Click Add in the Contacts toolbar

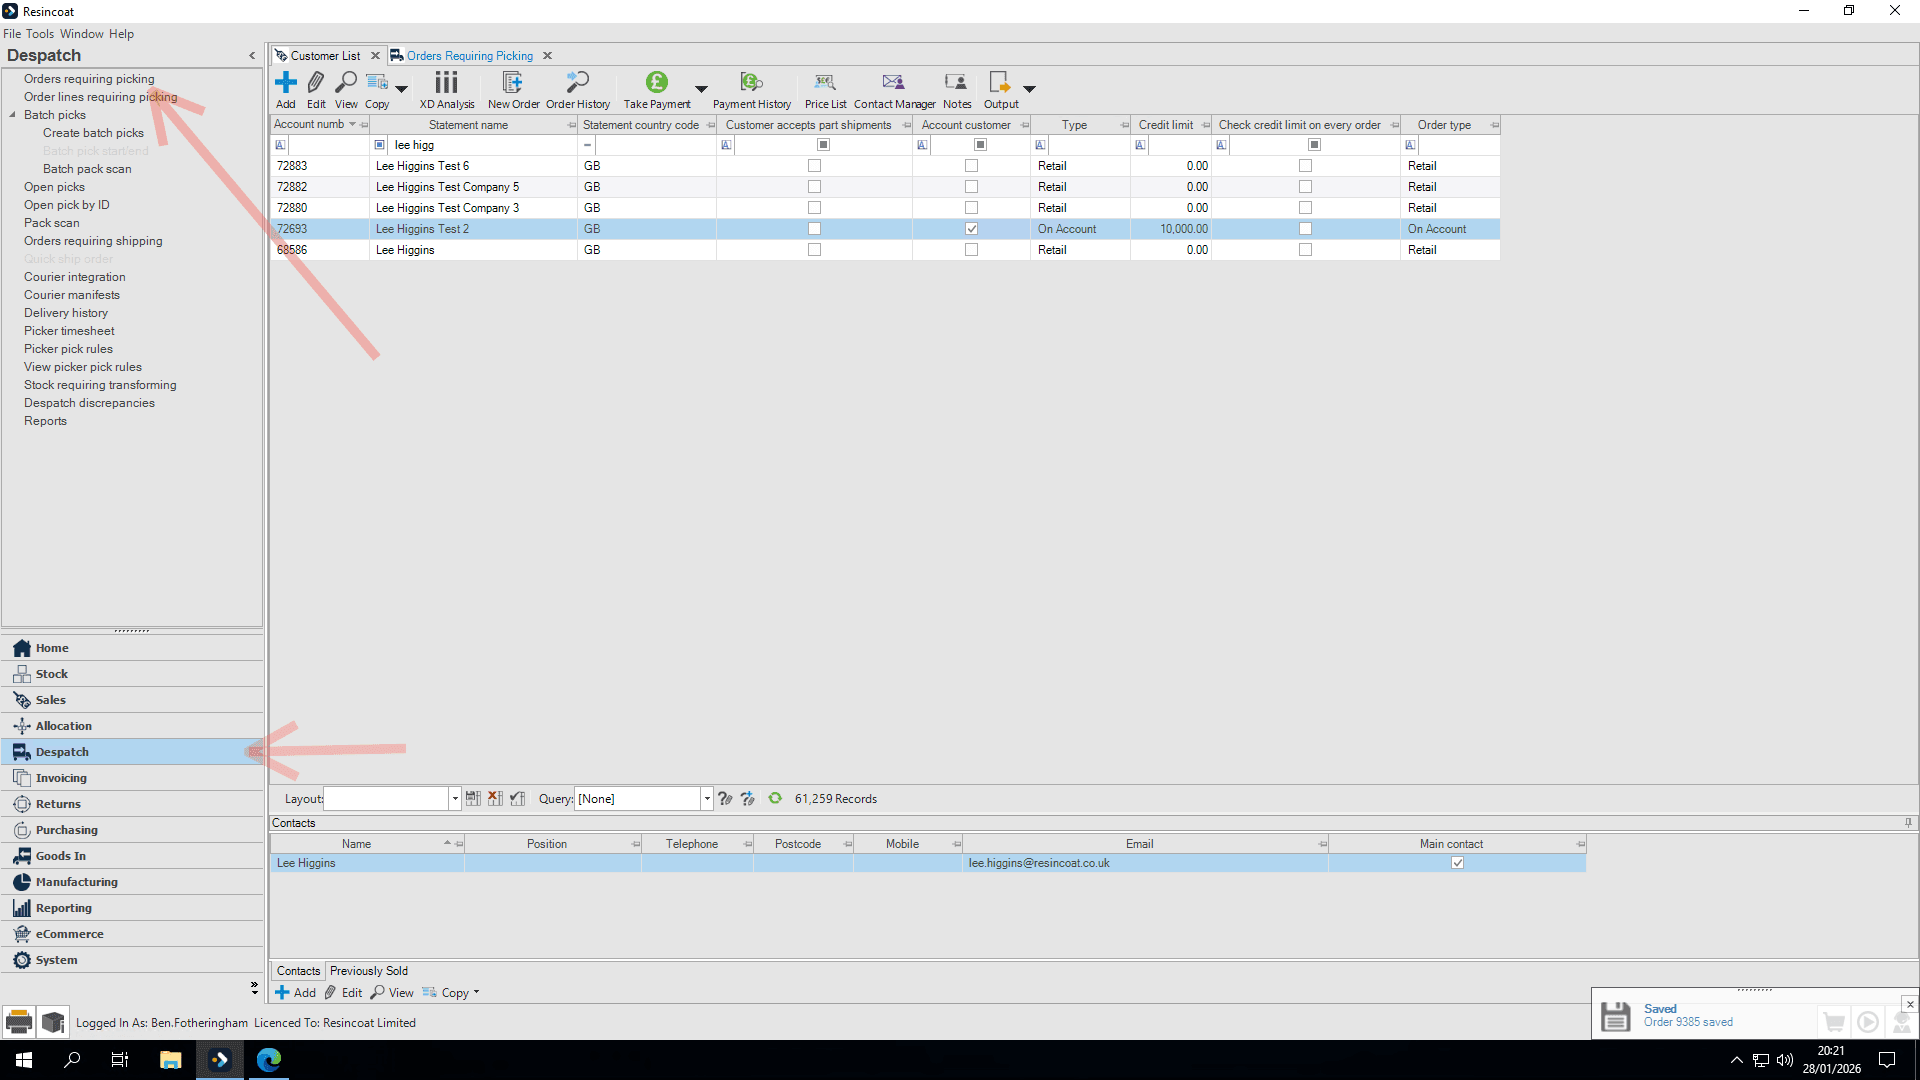tap(295, 993)
